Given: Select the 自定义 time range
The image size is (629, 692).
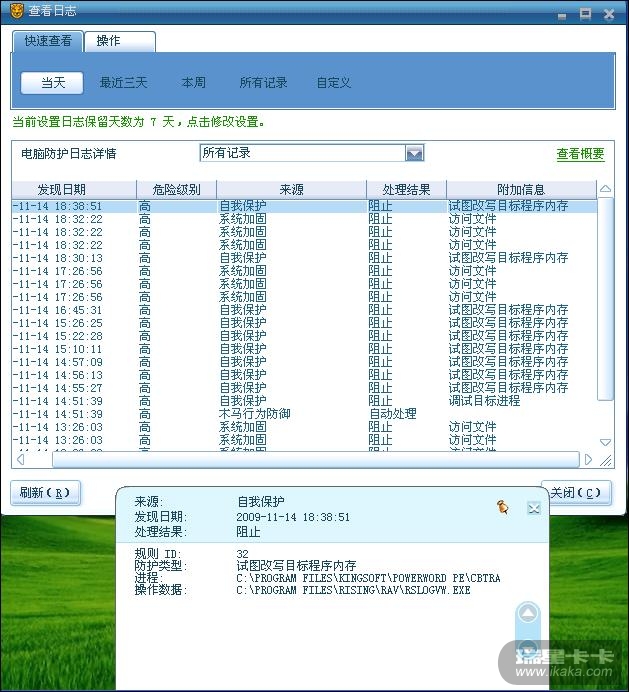Looking at the screenshot, I should 334,83.
